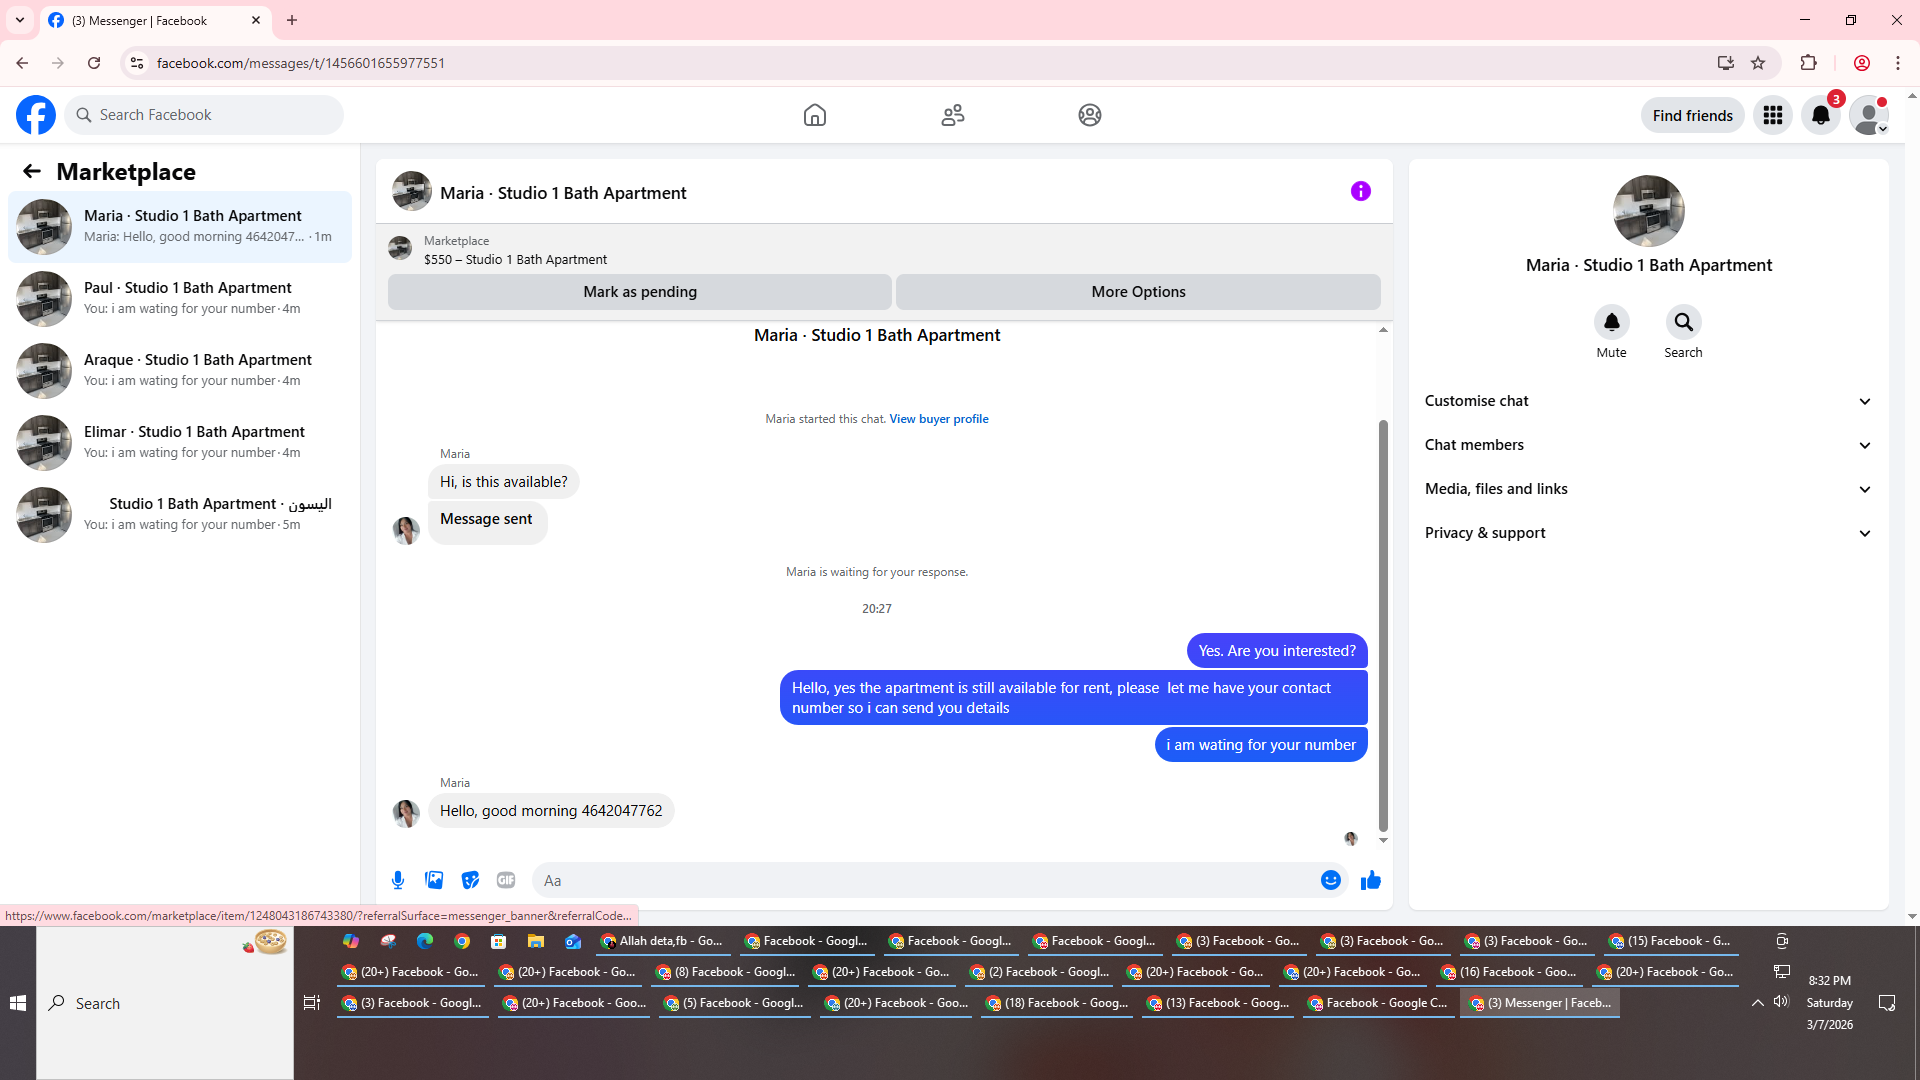The height and width of the screenshot is (1080, 1920).
Task: Bookmark this tab with the star icon
Action: click(x=1758, y=63)
